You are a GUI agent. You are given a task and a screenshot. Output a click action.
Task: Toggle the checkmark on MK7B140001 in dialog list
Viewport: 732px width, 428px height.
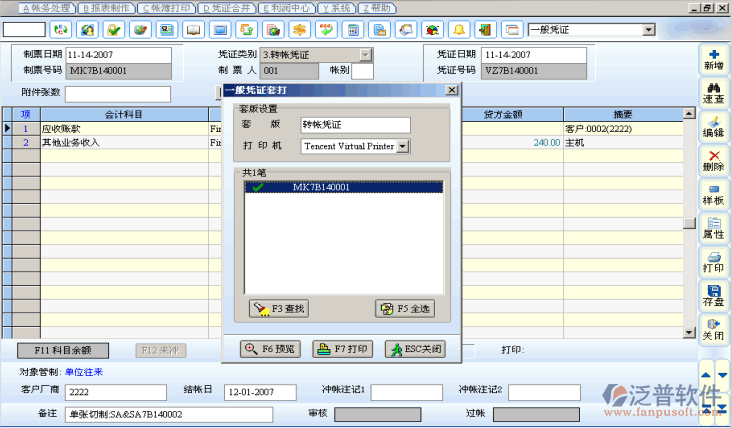point(257,187)
